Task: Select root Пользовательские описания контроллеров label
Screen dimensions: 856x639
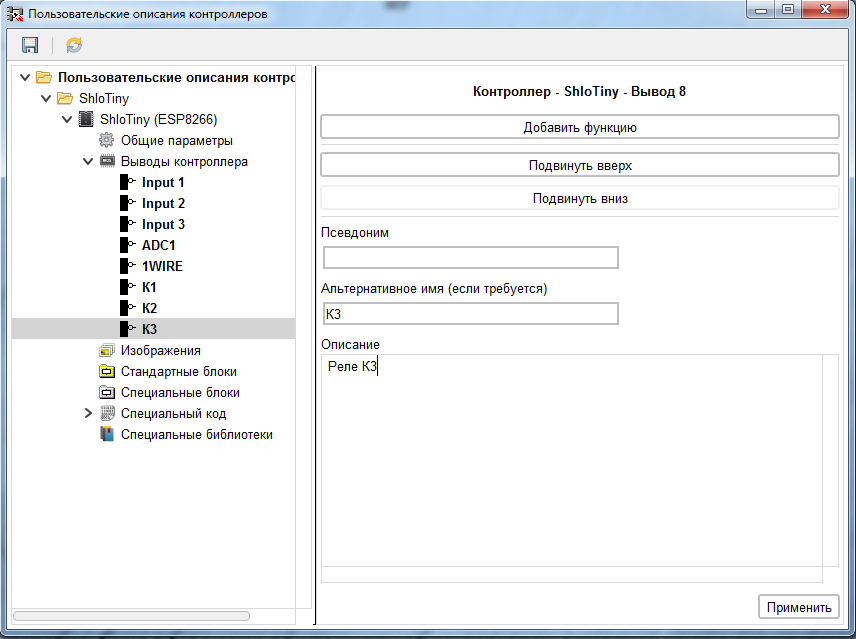Action: coord(176,77)
